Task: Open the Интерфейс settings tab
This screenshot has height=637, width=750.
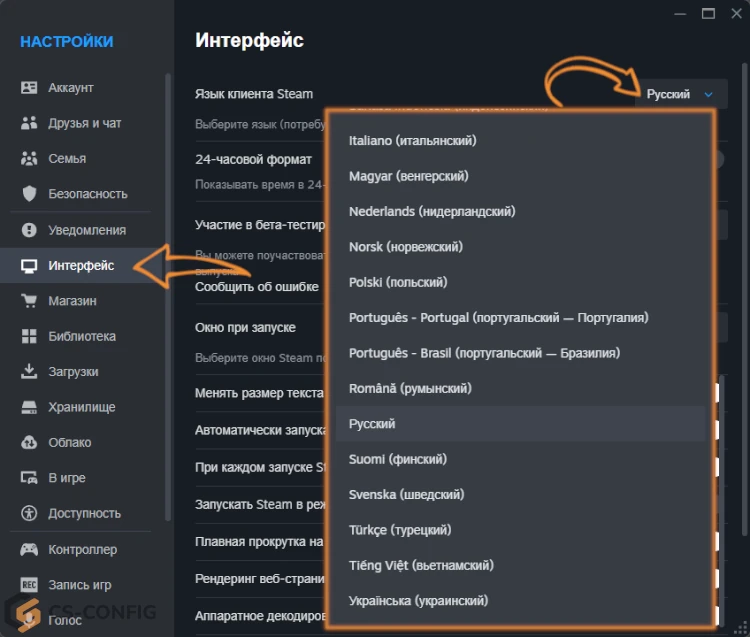Action: (x=80, y=266)
